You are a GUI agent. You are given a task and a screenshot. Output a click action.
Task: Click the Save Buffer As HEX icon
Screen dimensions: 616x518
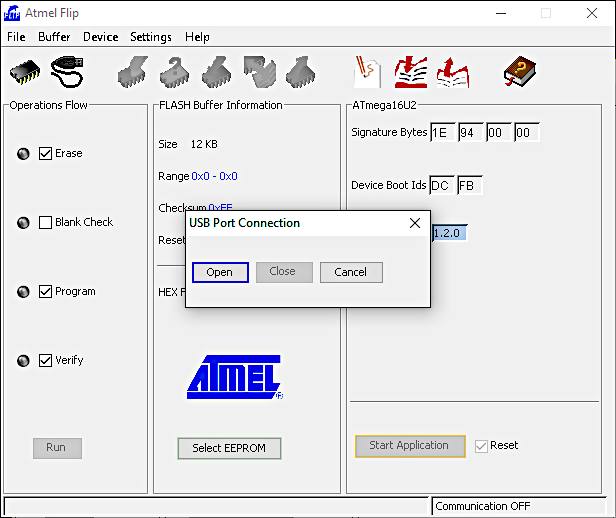pyautogui.click(x=453, y=72)
